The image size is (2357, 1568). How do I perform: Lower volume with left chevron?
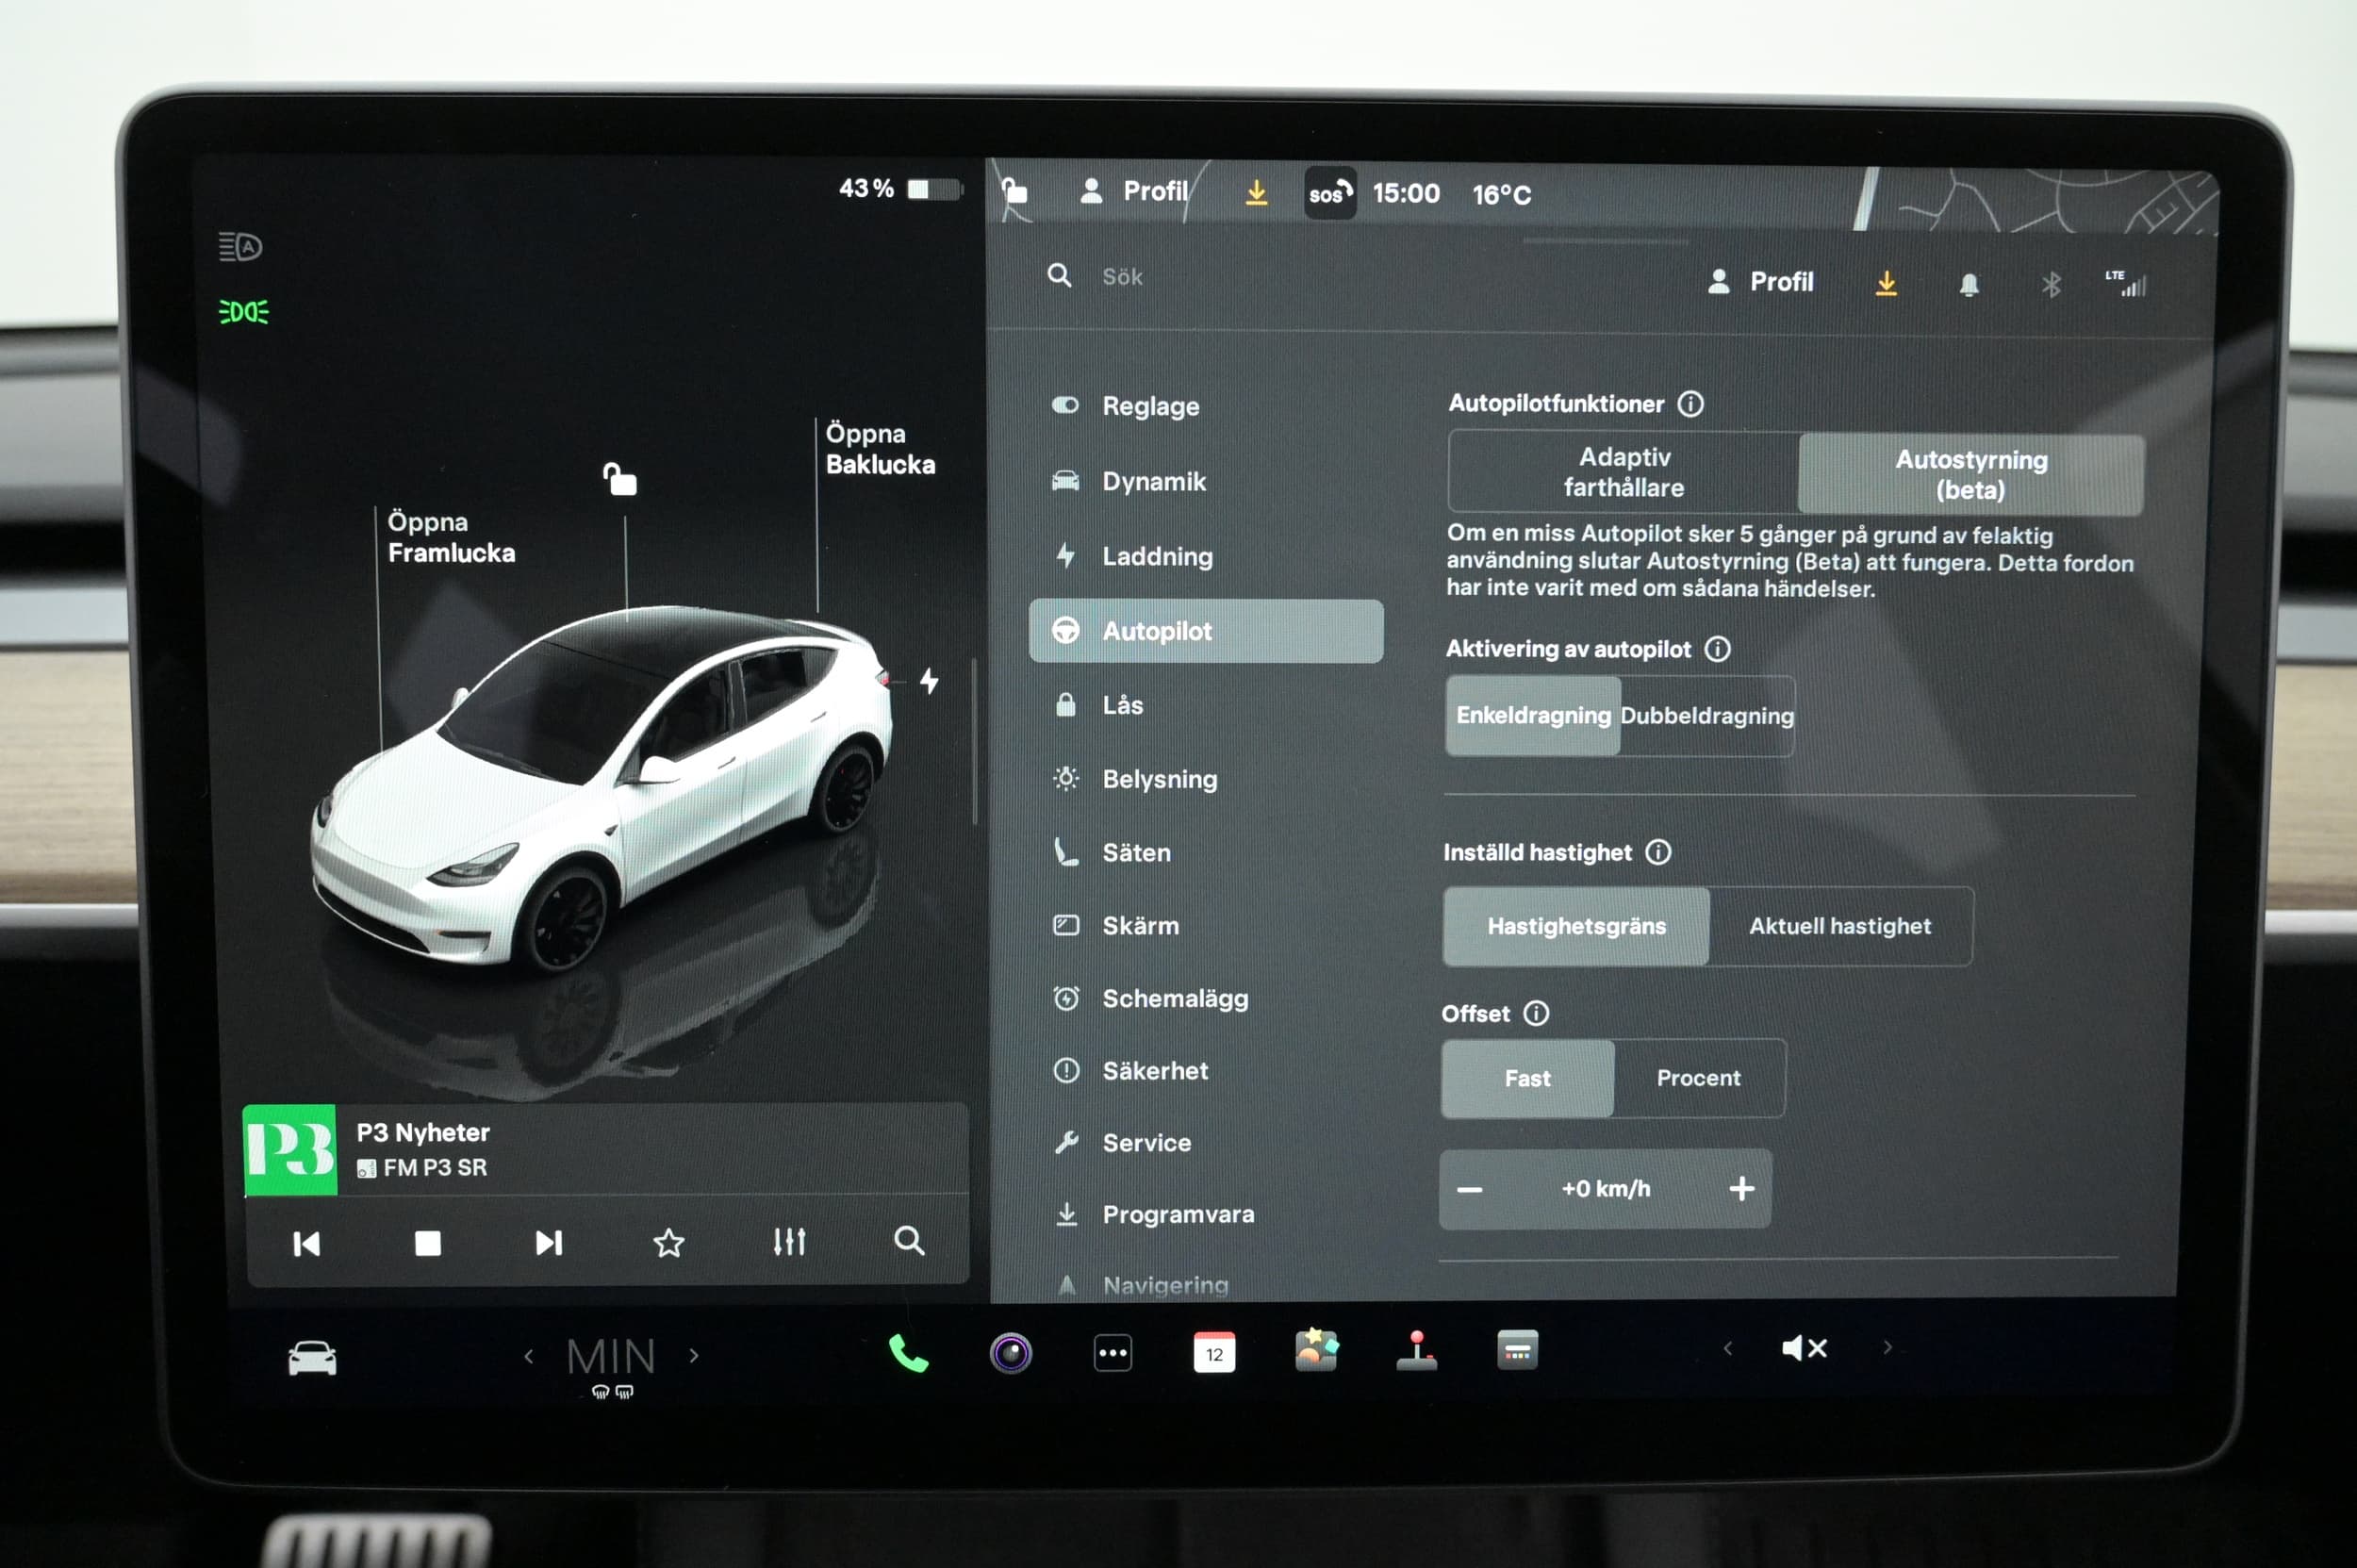[x=1727, y=1348]
